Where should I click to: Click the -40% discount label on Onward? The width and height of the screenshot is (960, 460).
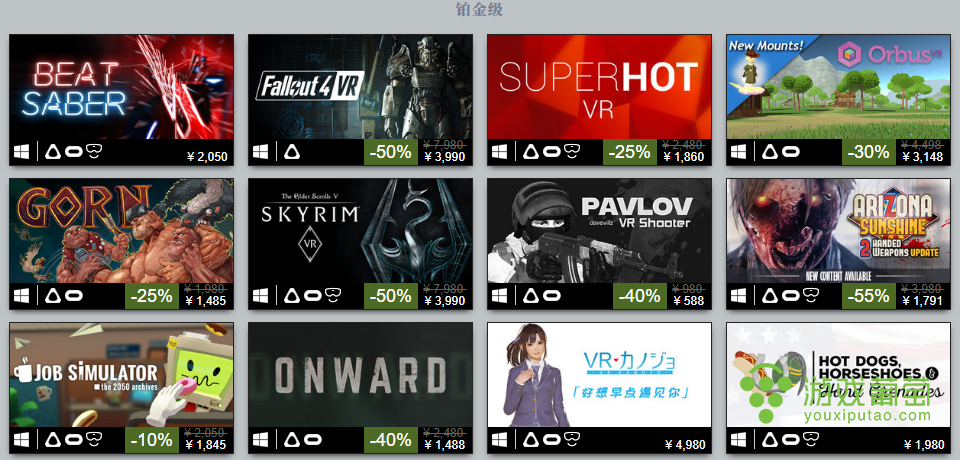click(392, 440)
